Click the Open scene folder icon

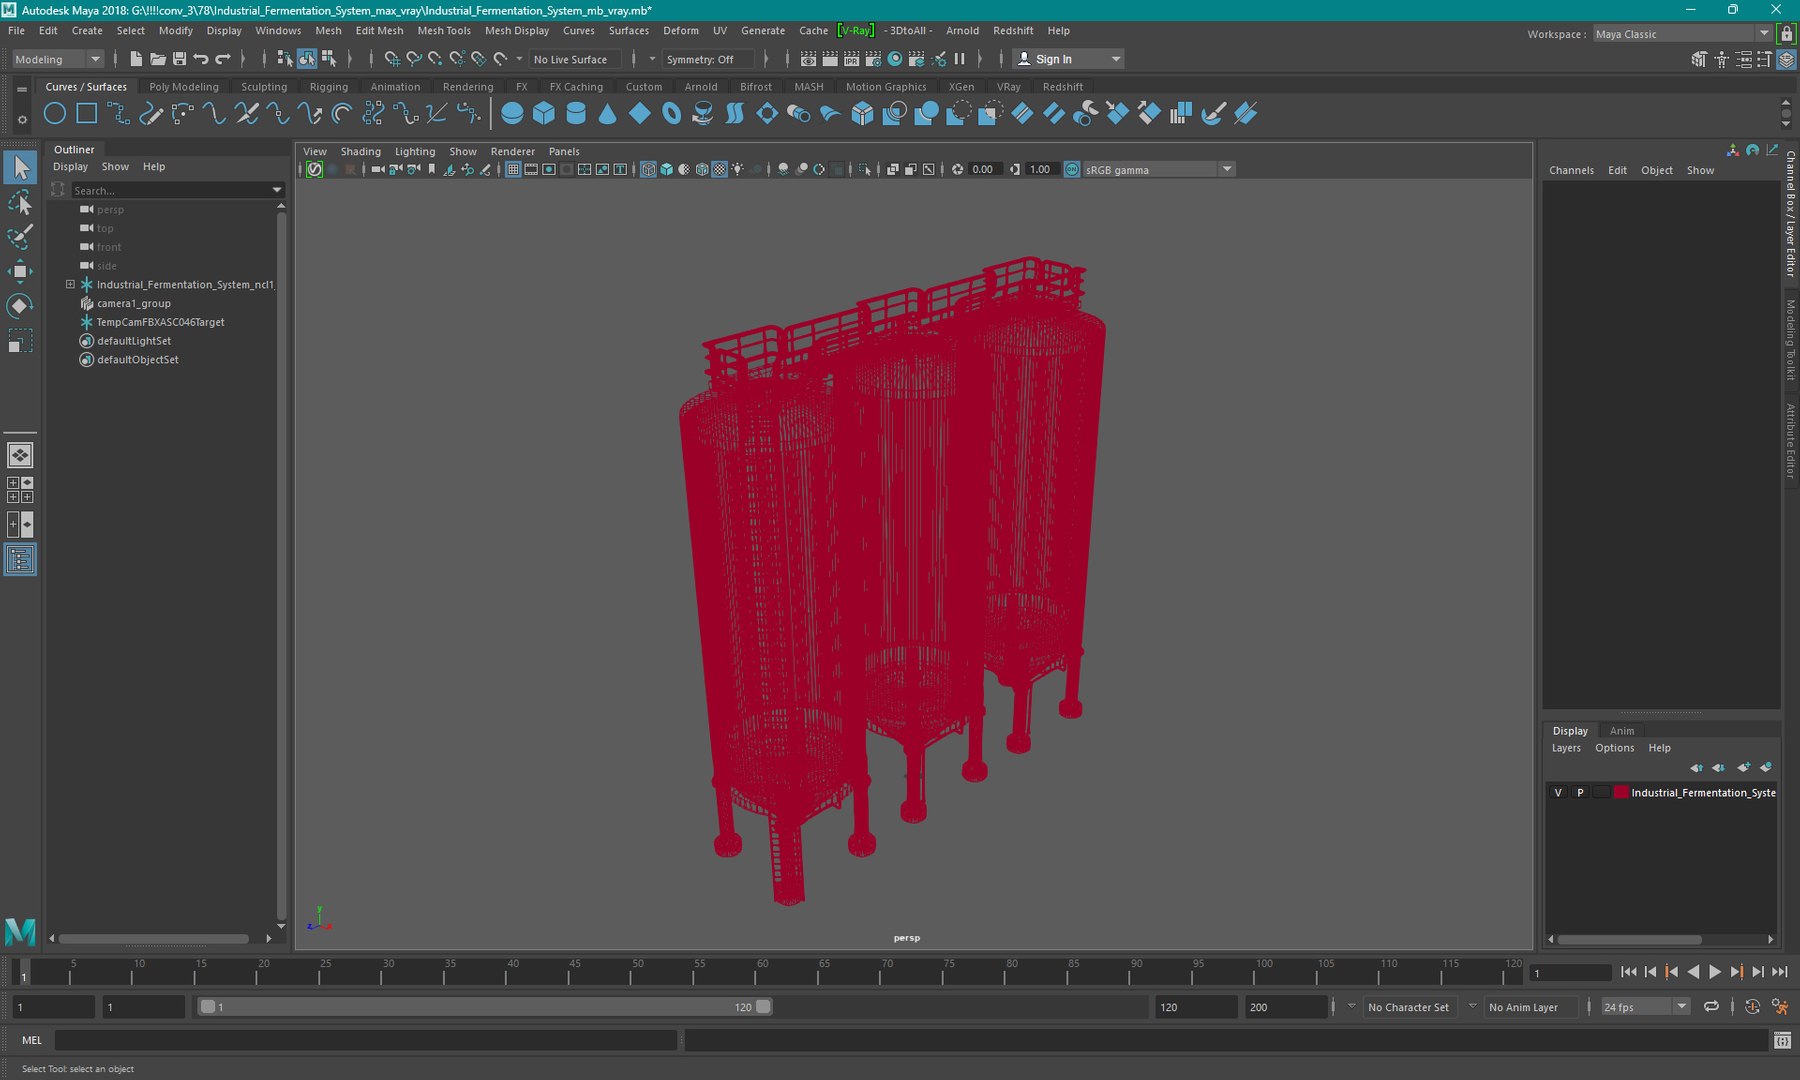(157, 59)
